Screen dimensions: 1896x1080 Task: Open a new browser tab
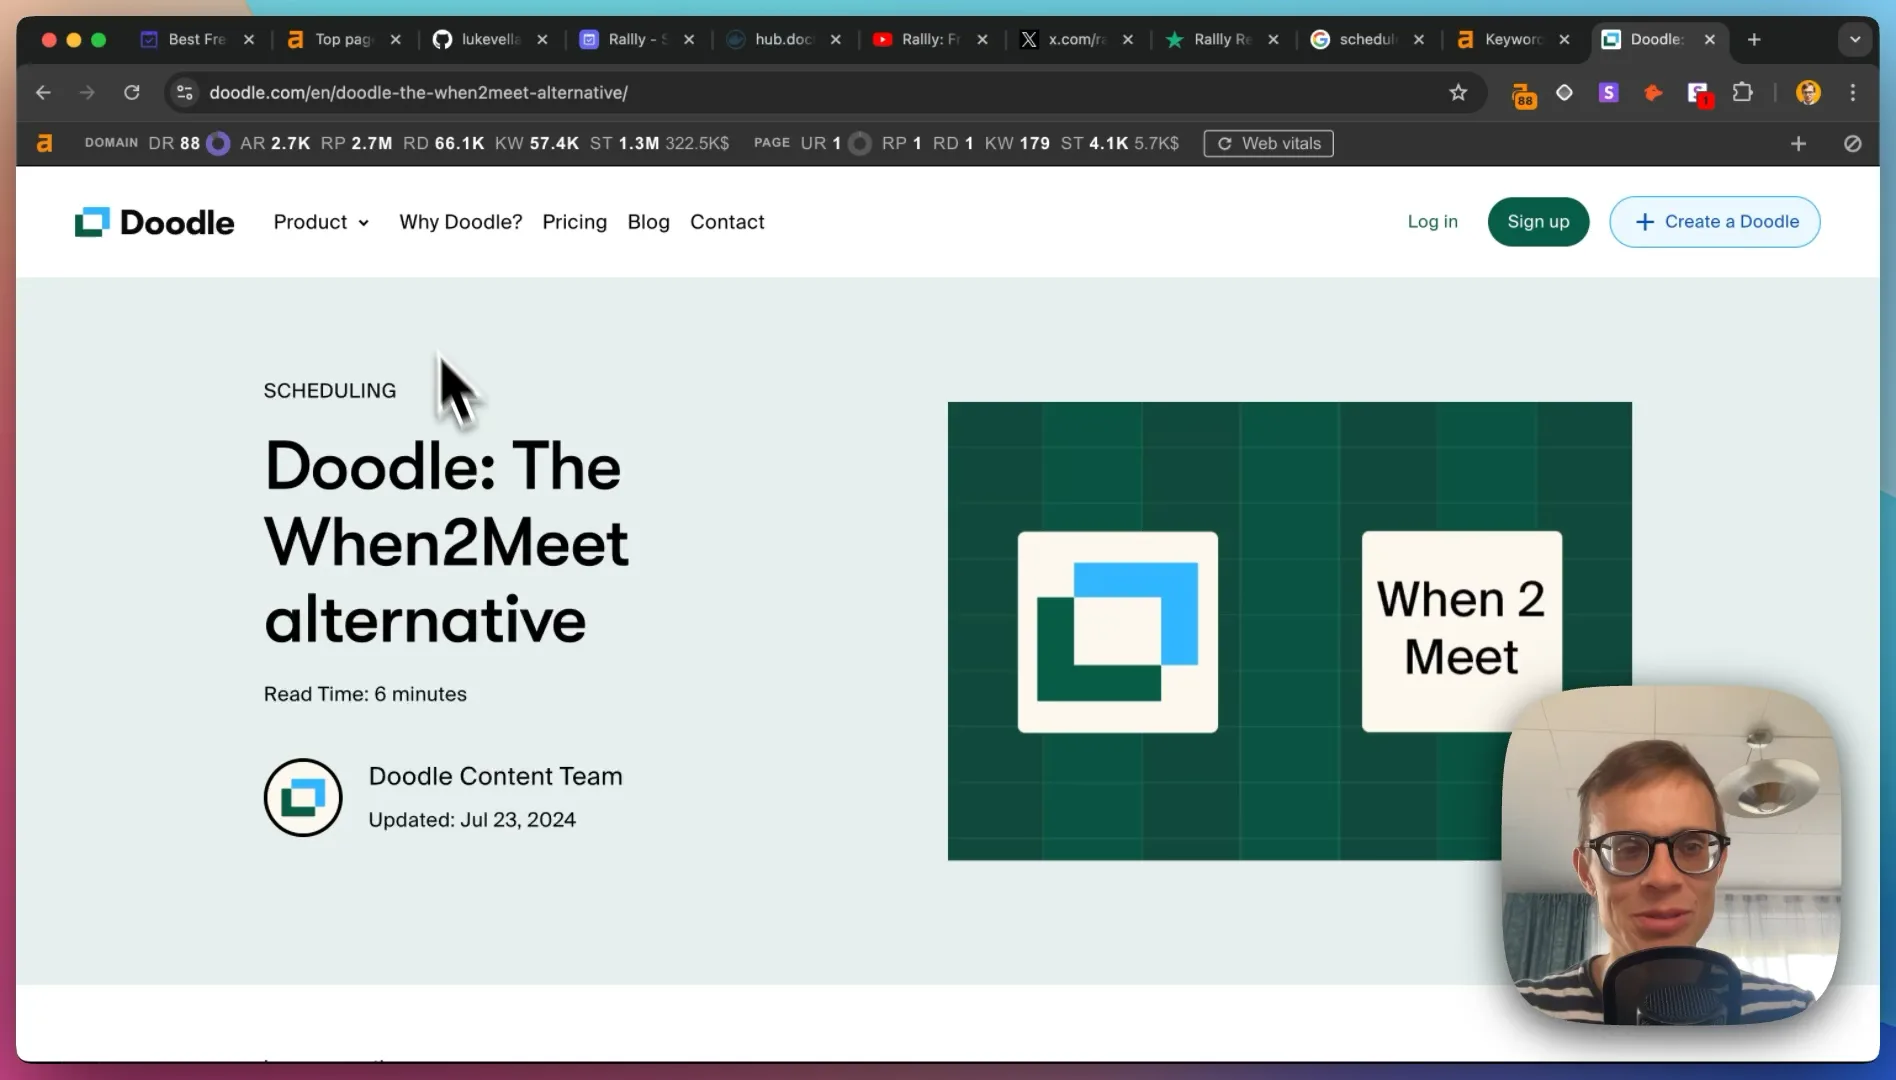[x=1754, y=39]
